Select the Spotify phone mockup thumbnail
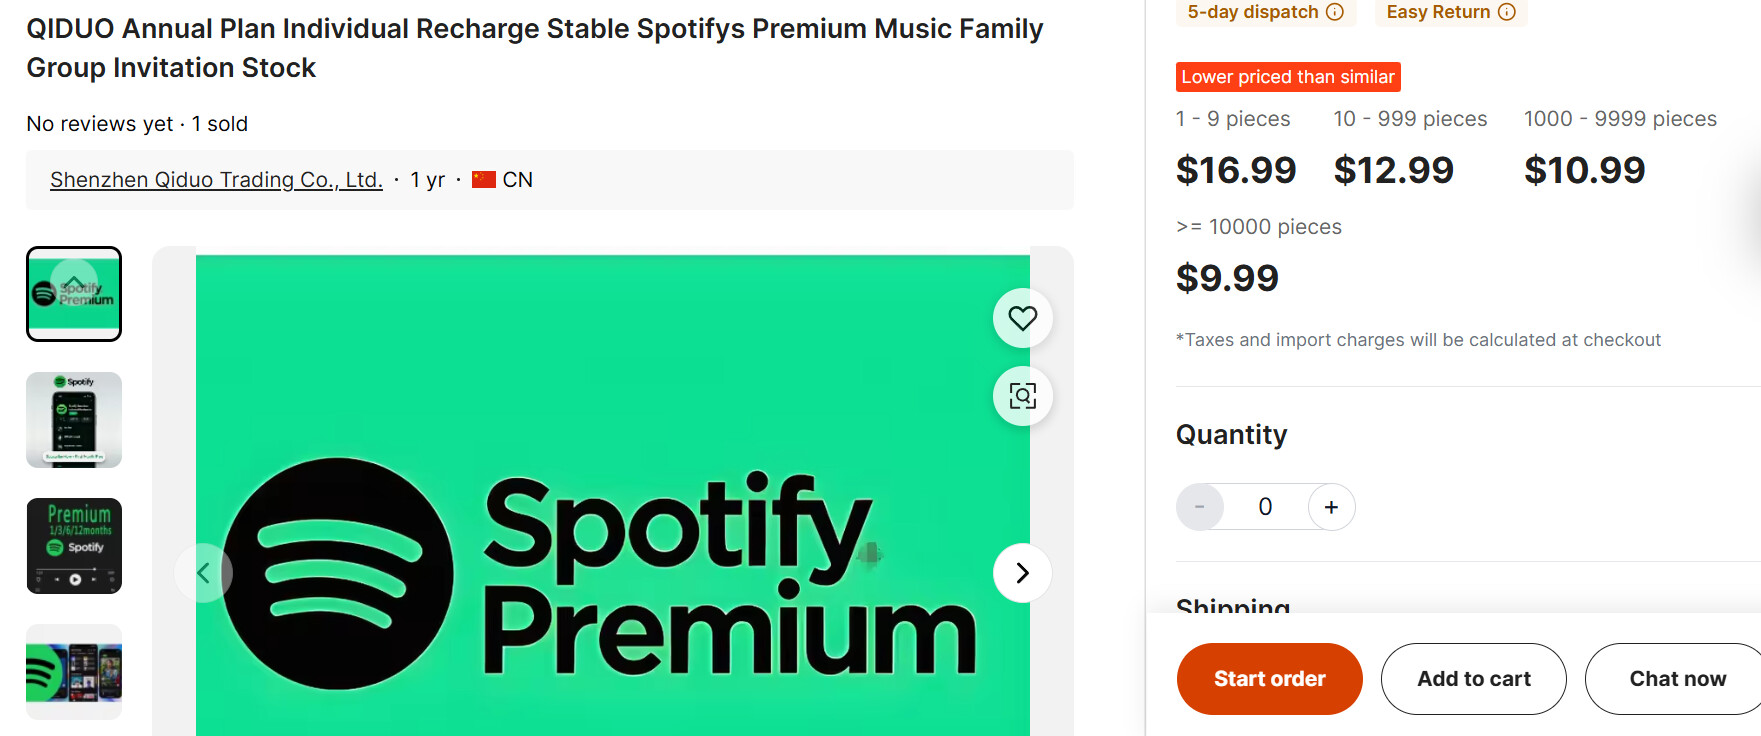 [74, 420]
